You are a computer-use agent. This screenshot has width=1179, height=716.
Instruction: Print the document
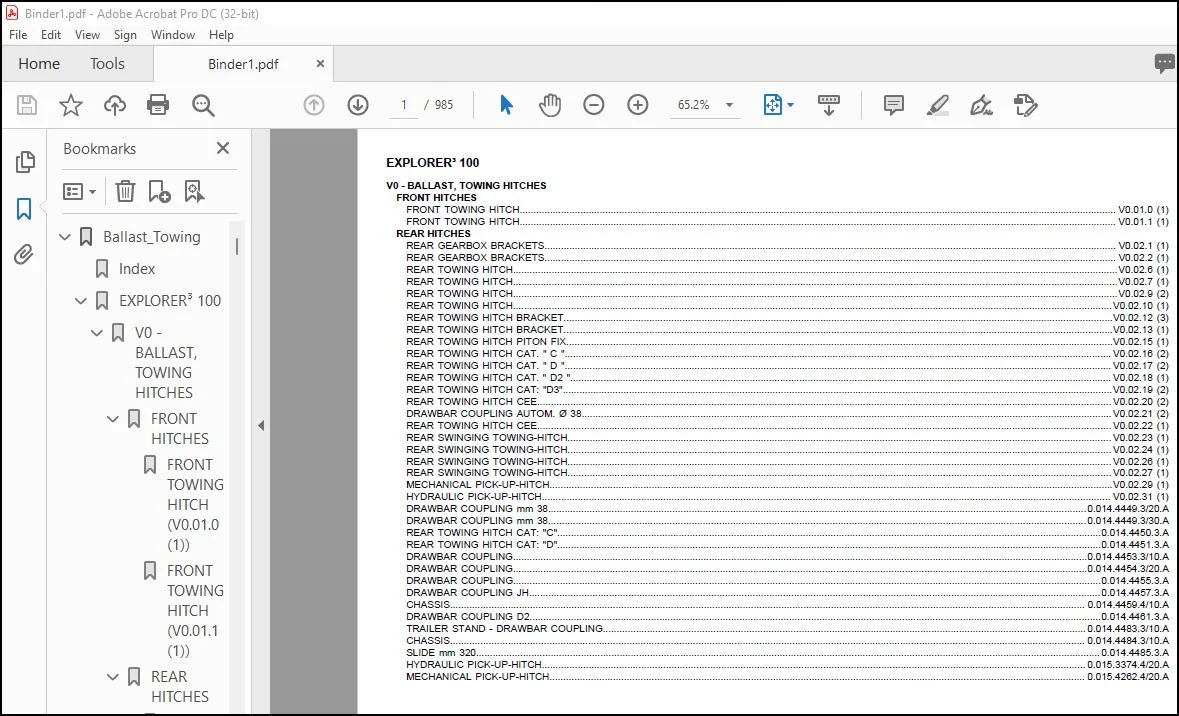158,105
